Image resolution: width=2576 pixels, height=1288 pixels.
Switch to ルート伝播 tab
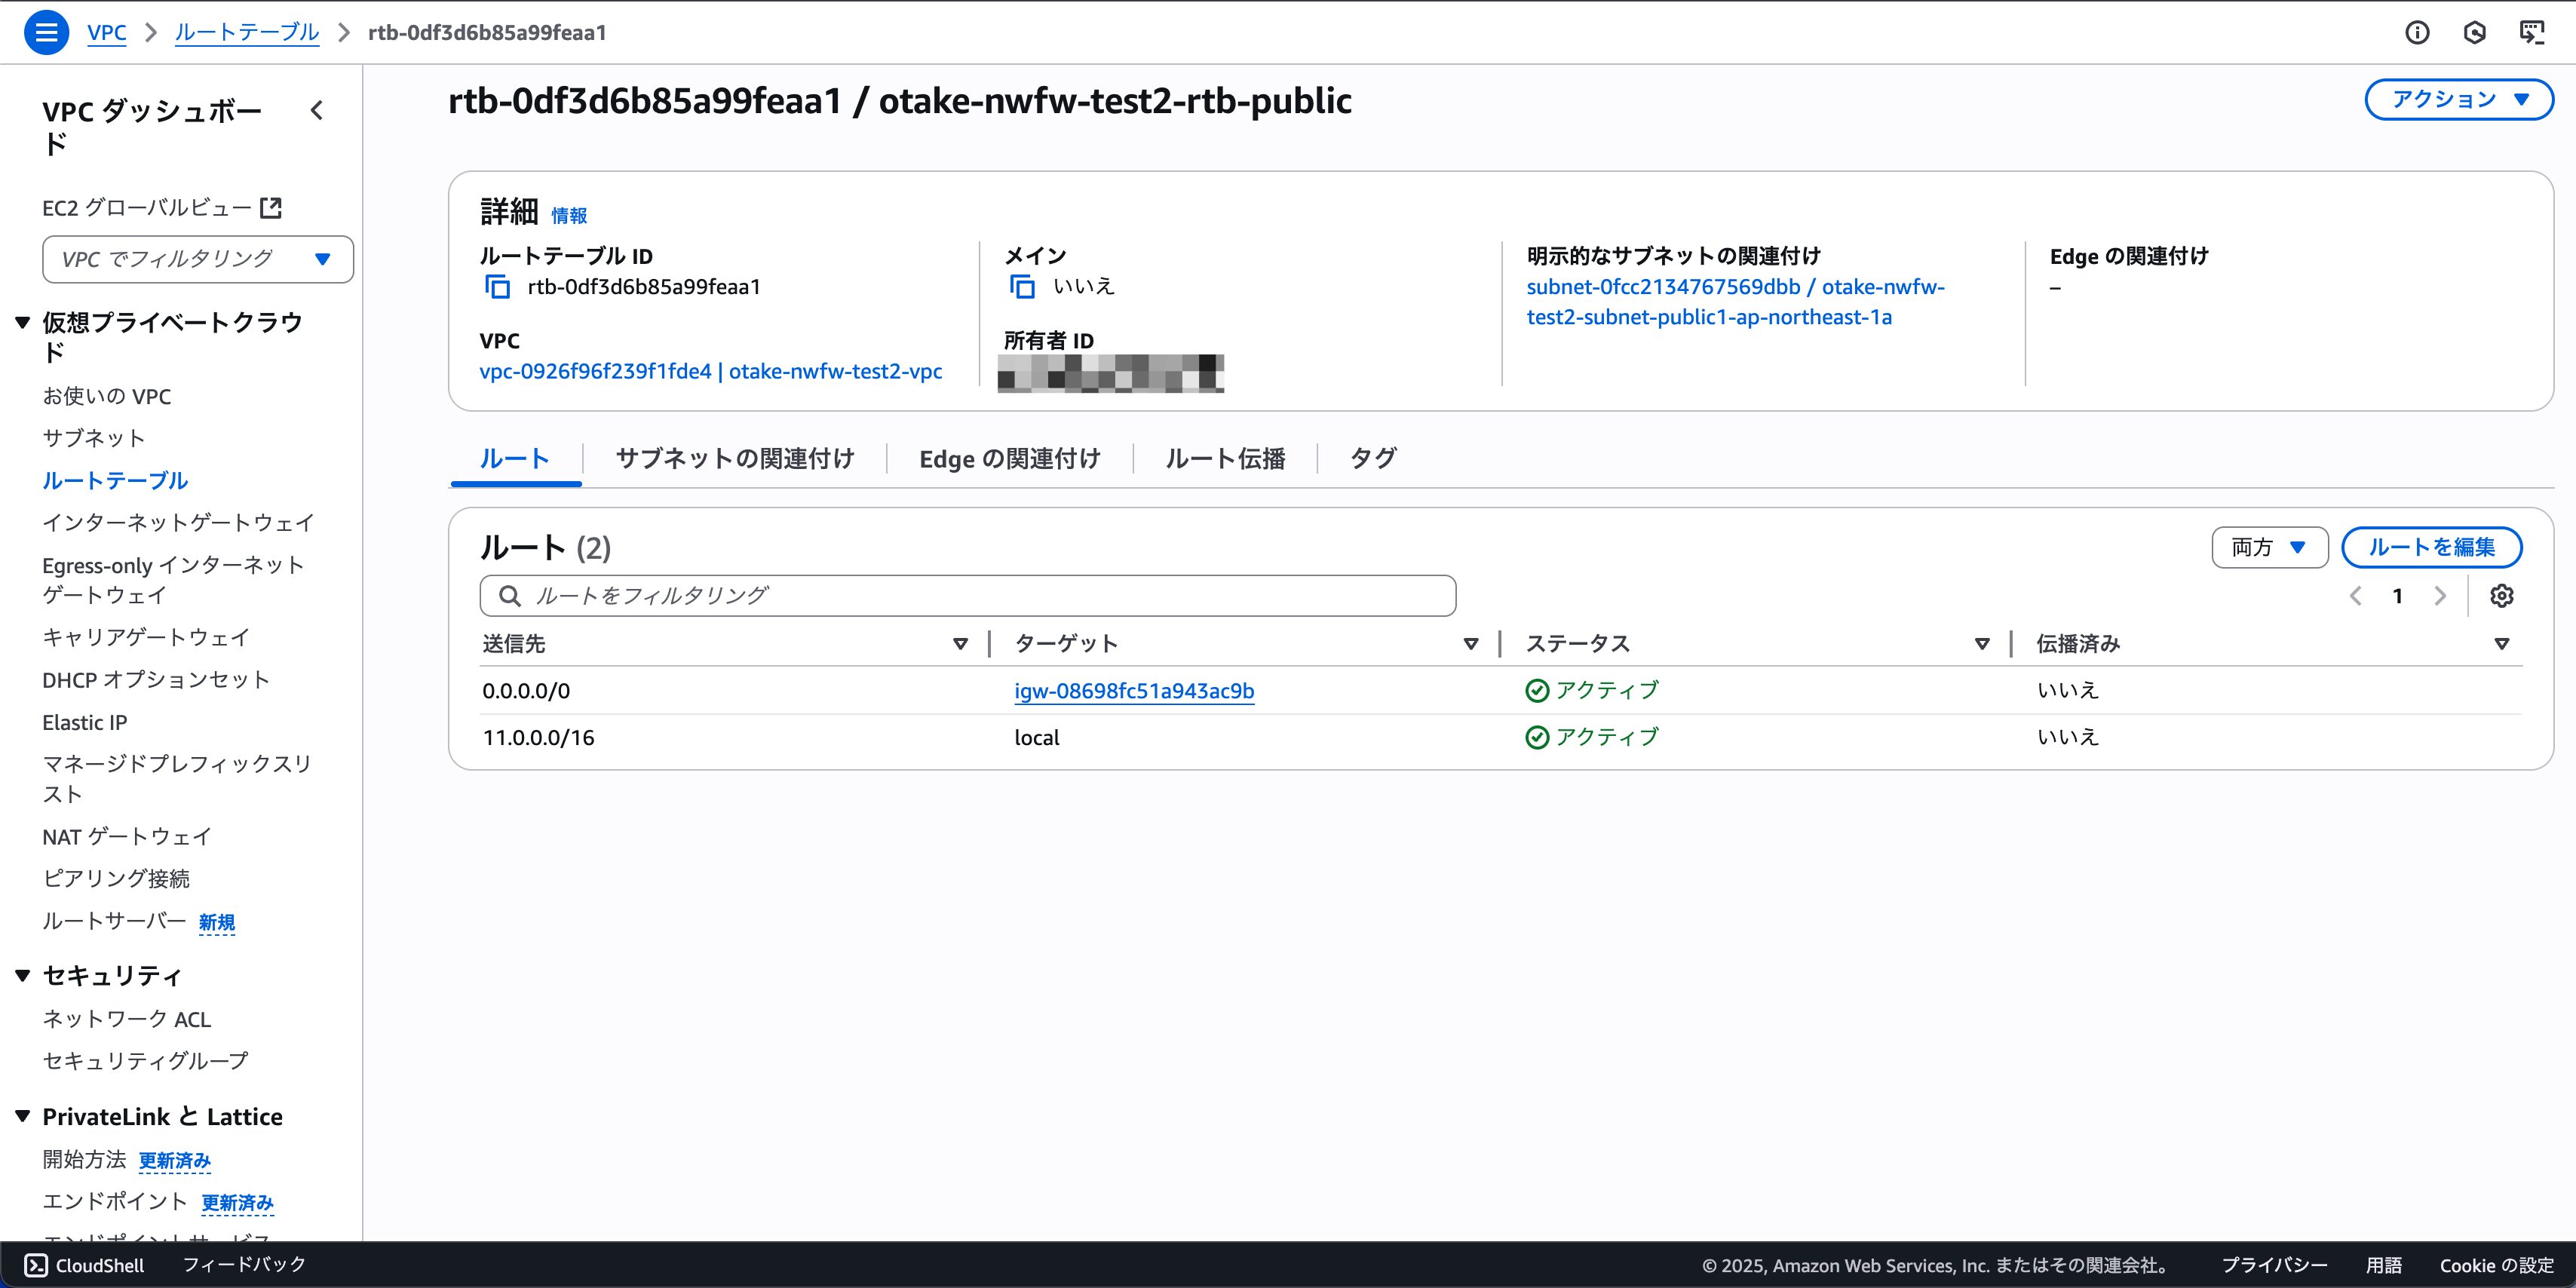pos(1225,459)
